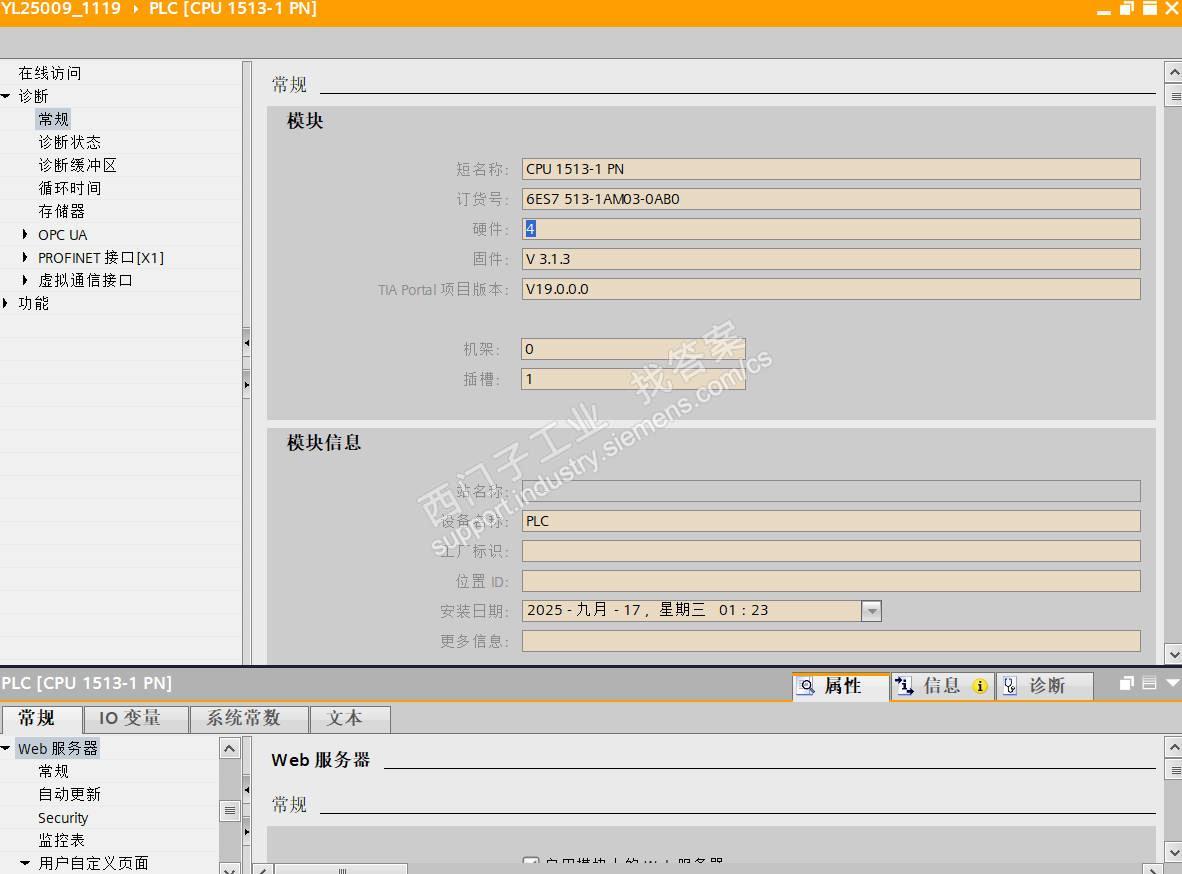Click left collapse arrow on properties splitter
1182x874 pixels.
[x=247, y=790]
